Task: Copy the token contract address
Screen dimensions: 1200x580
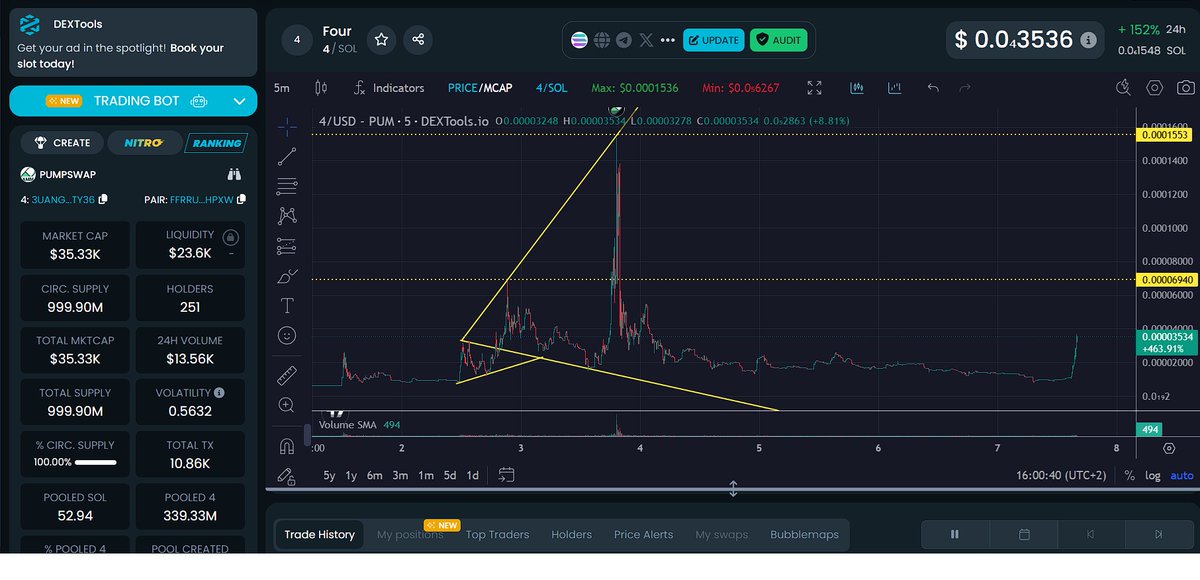Action: coord(103,199)
